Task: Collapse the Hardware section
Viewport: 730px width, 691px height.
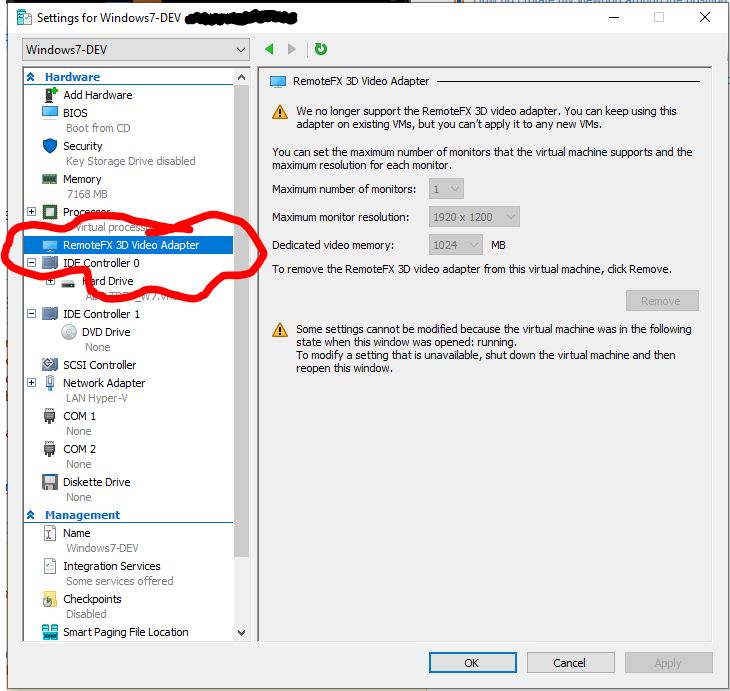Action: click(x=31, y=77)
